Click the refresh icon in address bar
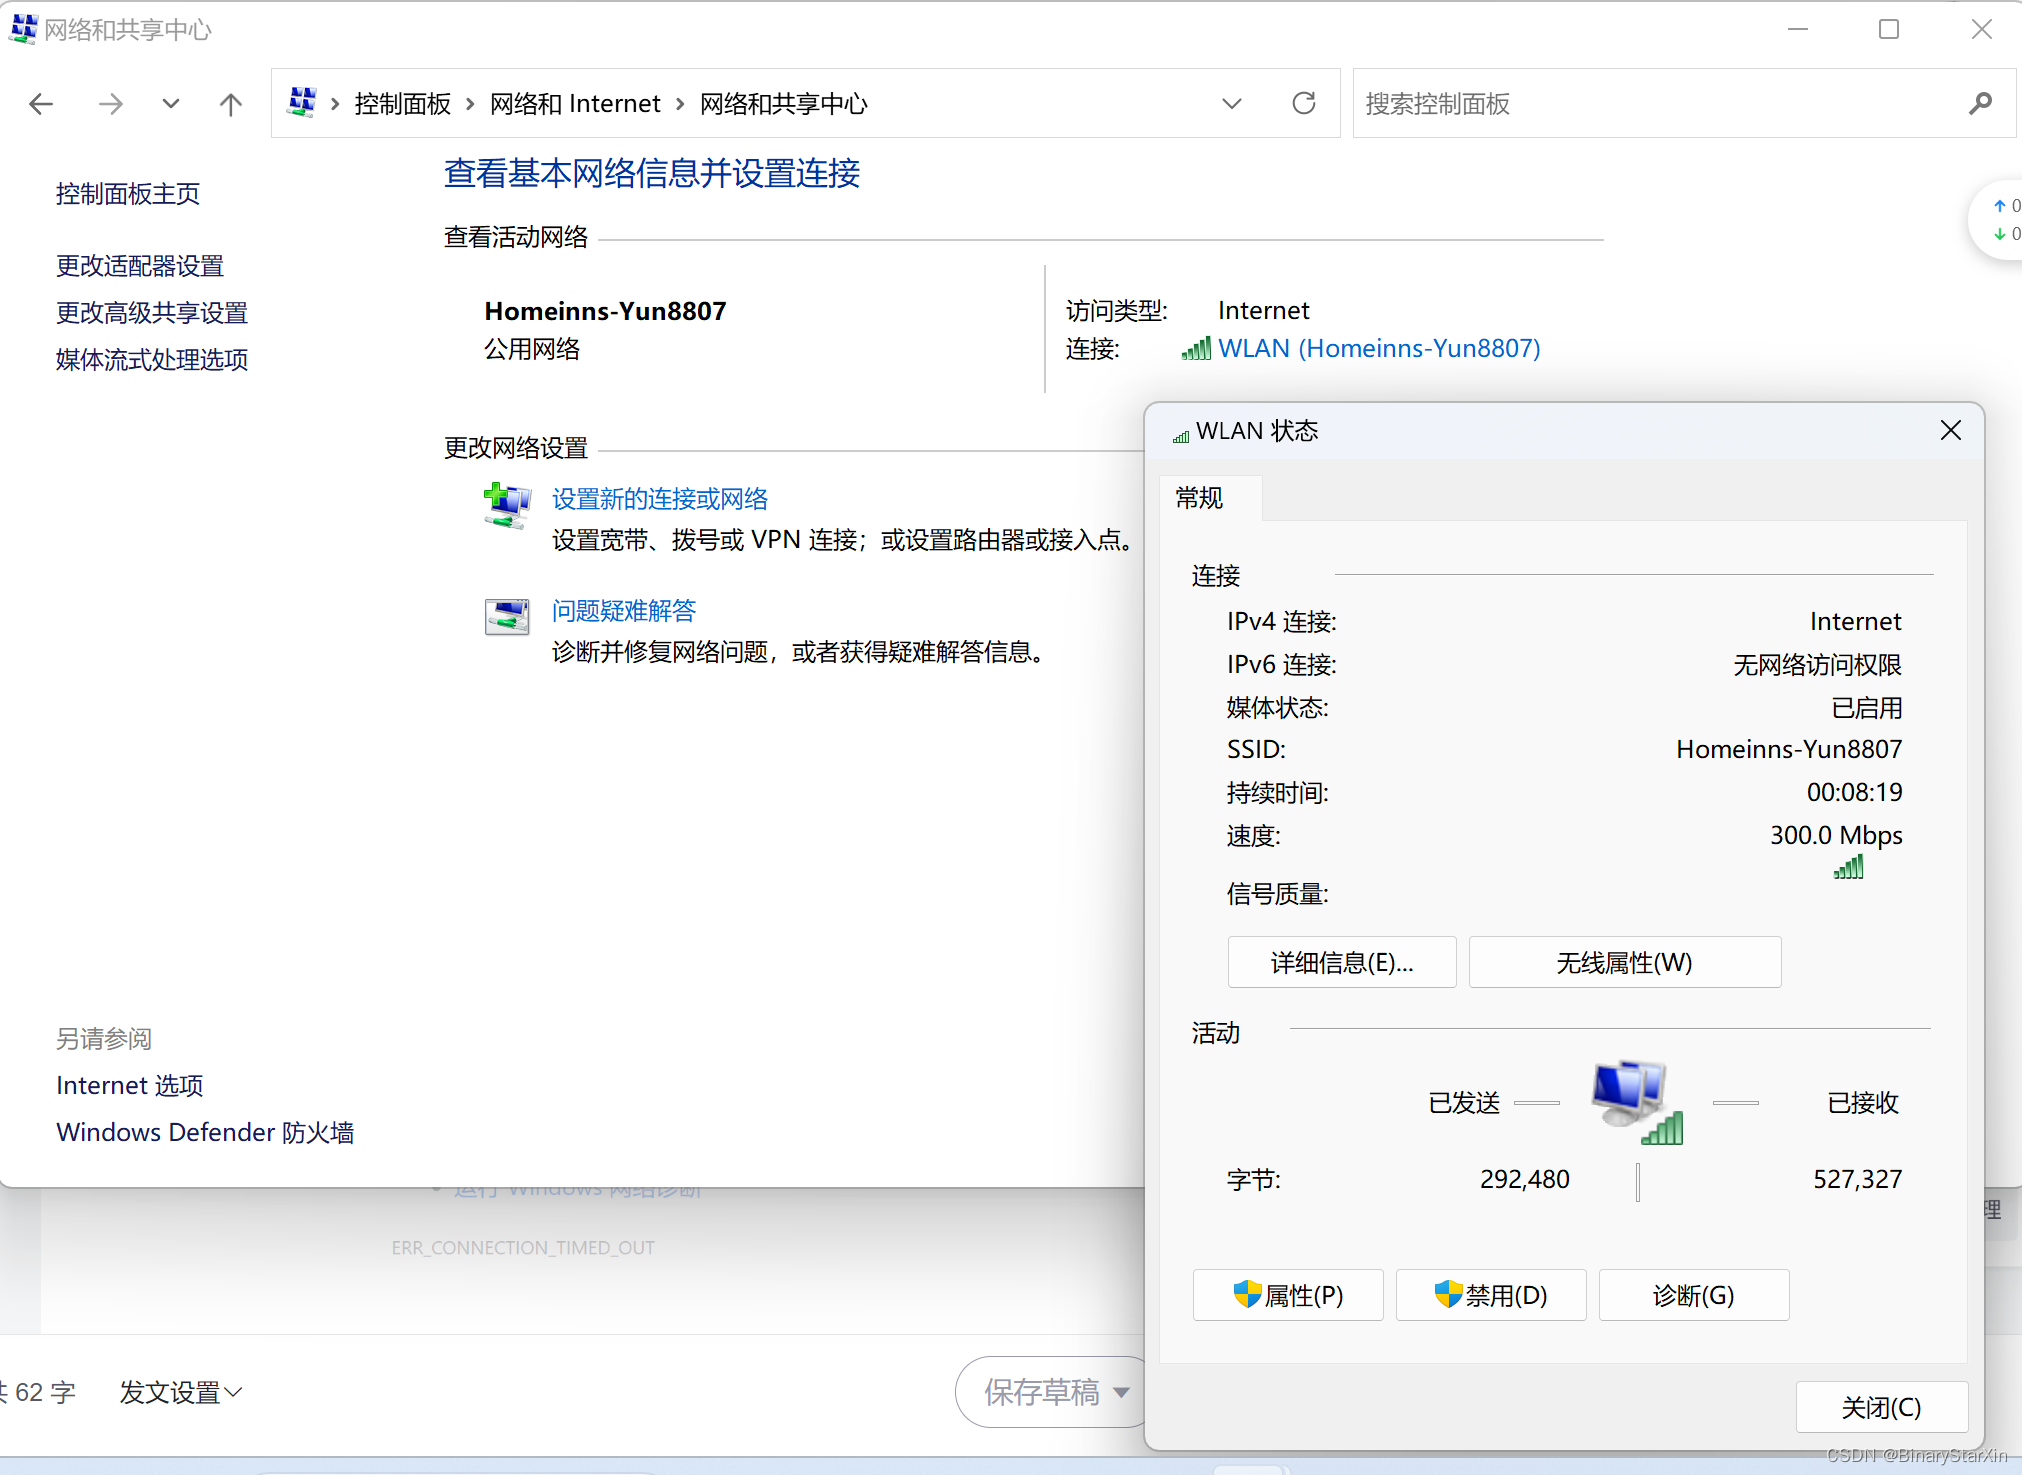The image size is (2022, 1475). coord(1303,103)
